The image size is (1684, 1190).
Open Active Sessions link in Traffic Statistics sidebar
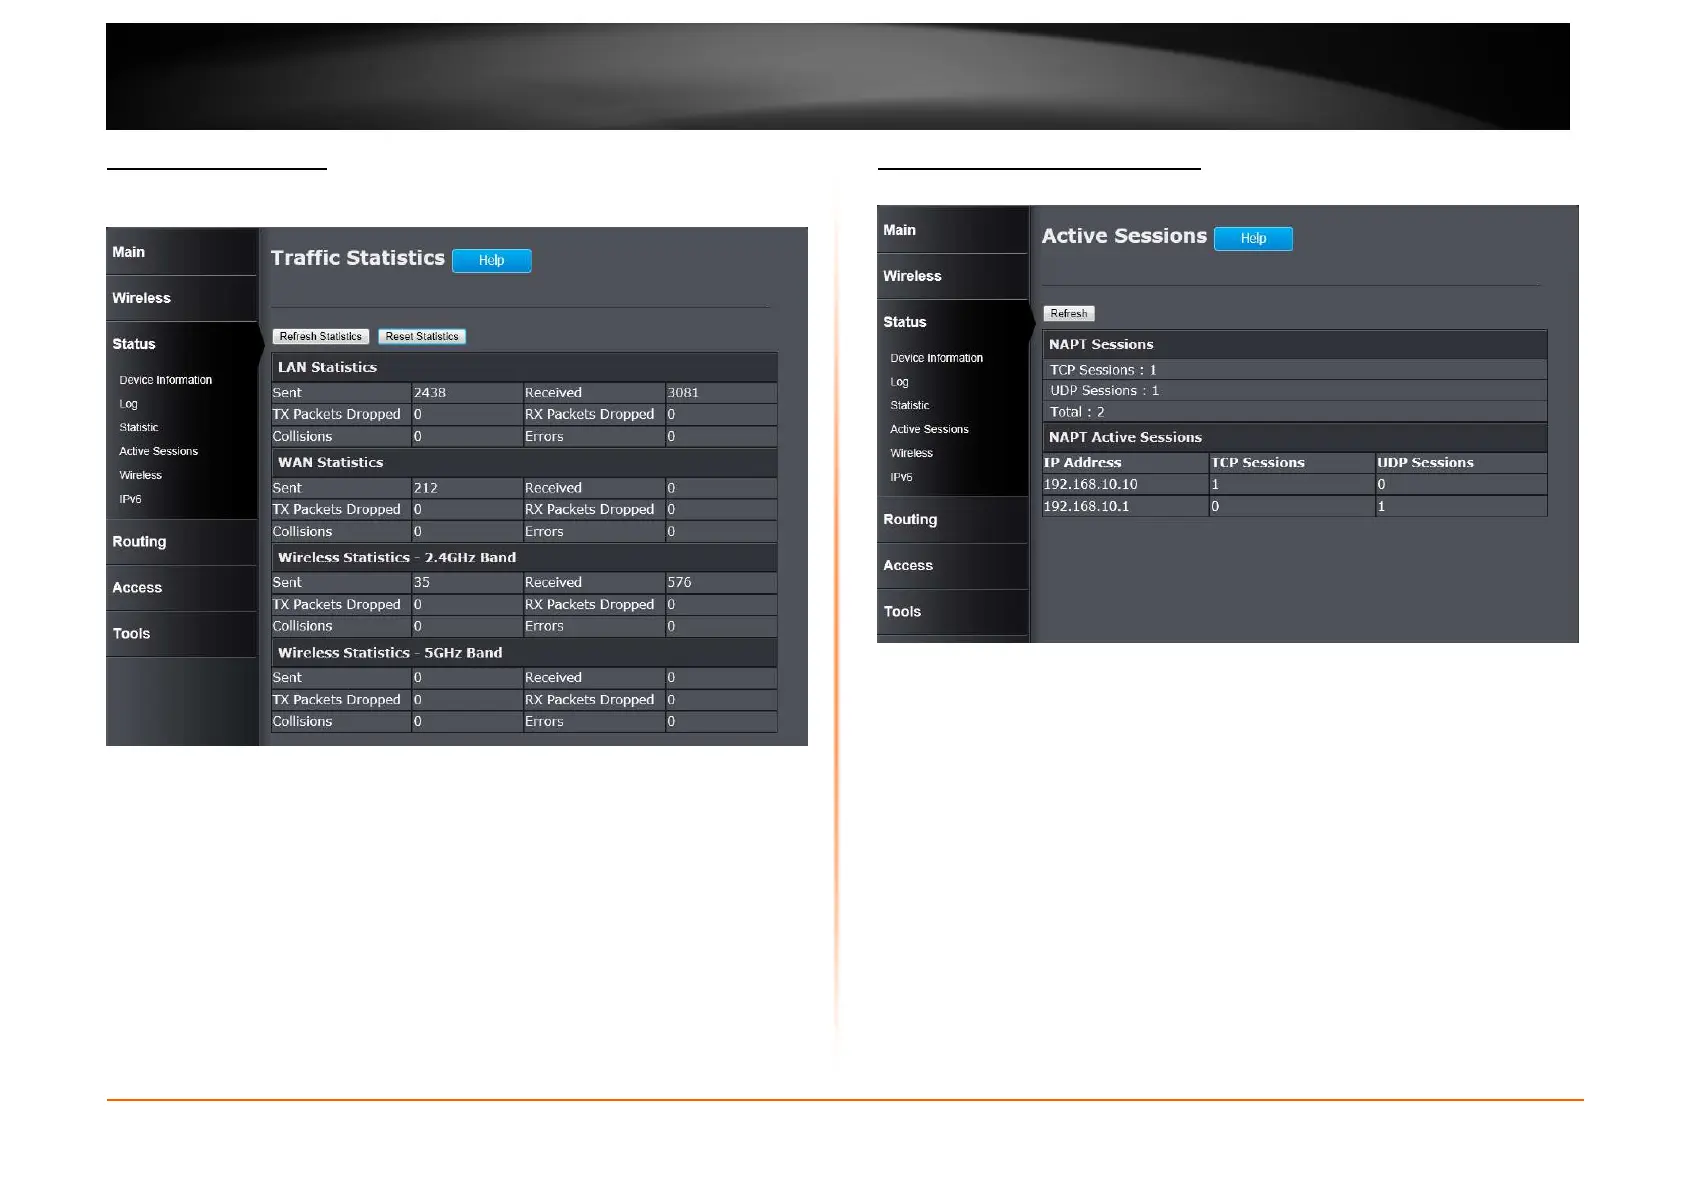(x=159, y=452)
